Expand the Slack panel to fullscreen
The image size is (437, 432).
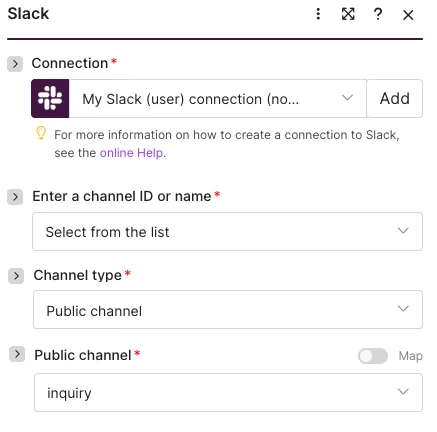pos(348,14)
